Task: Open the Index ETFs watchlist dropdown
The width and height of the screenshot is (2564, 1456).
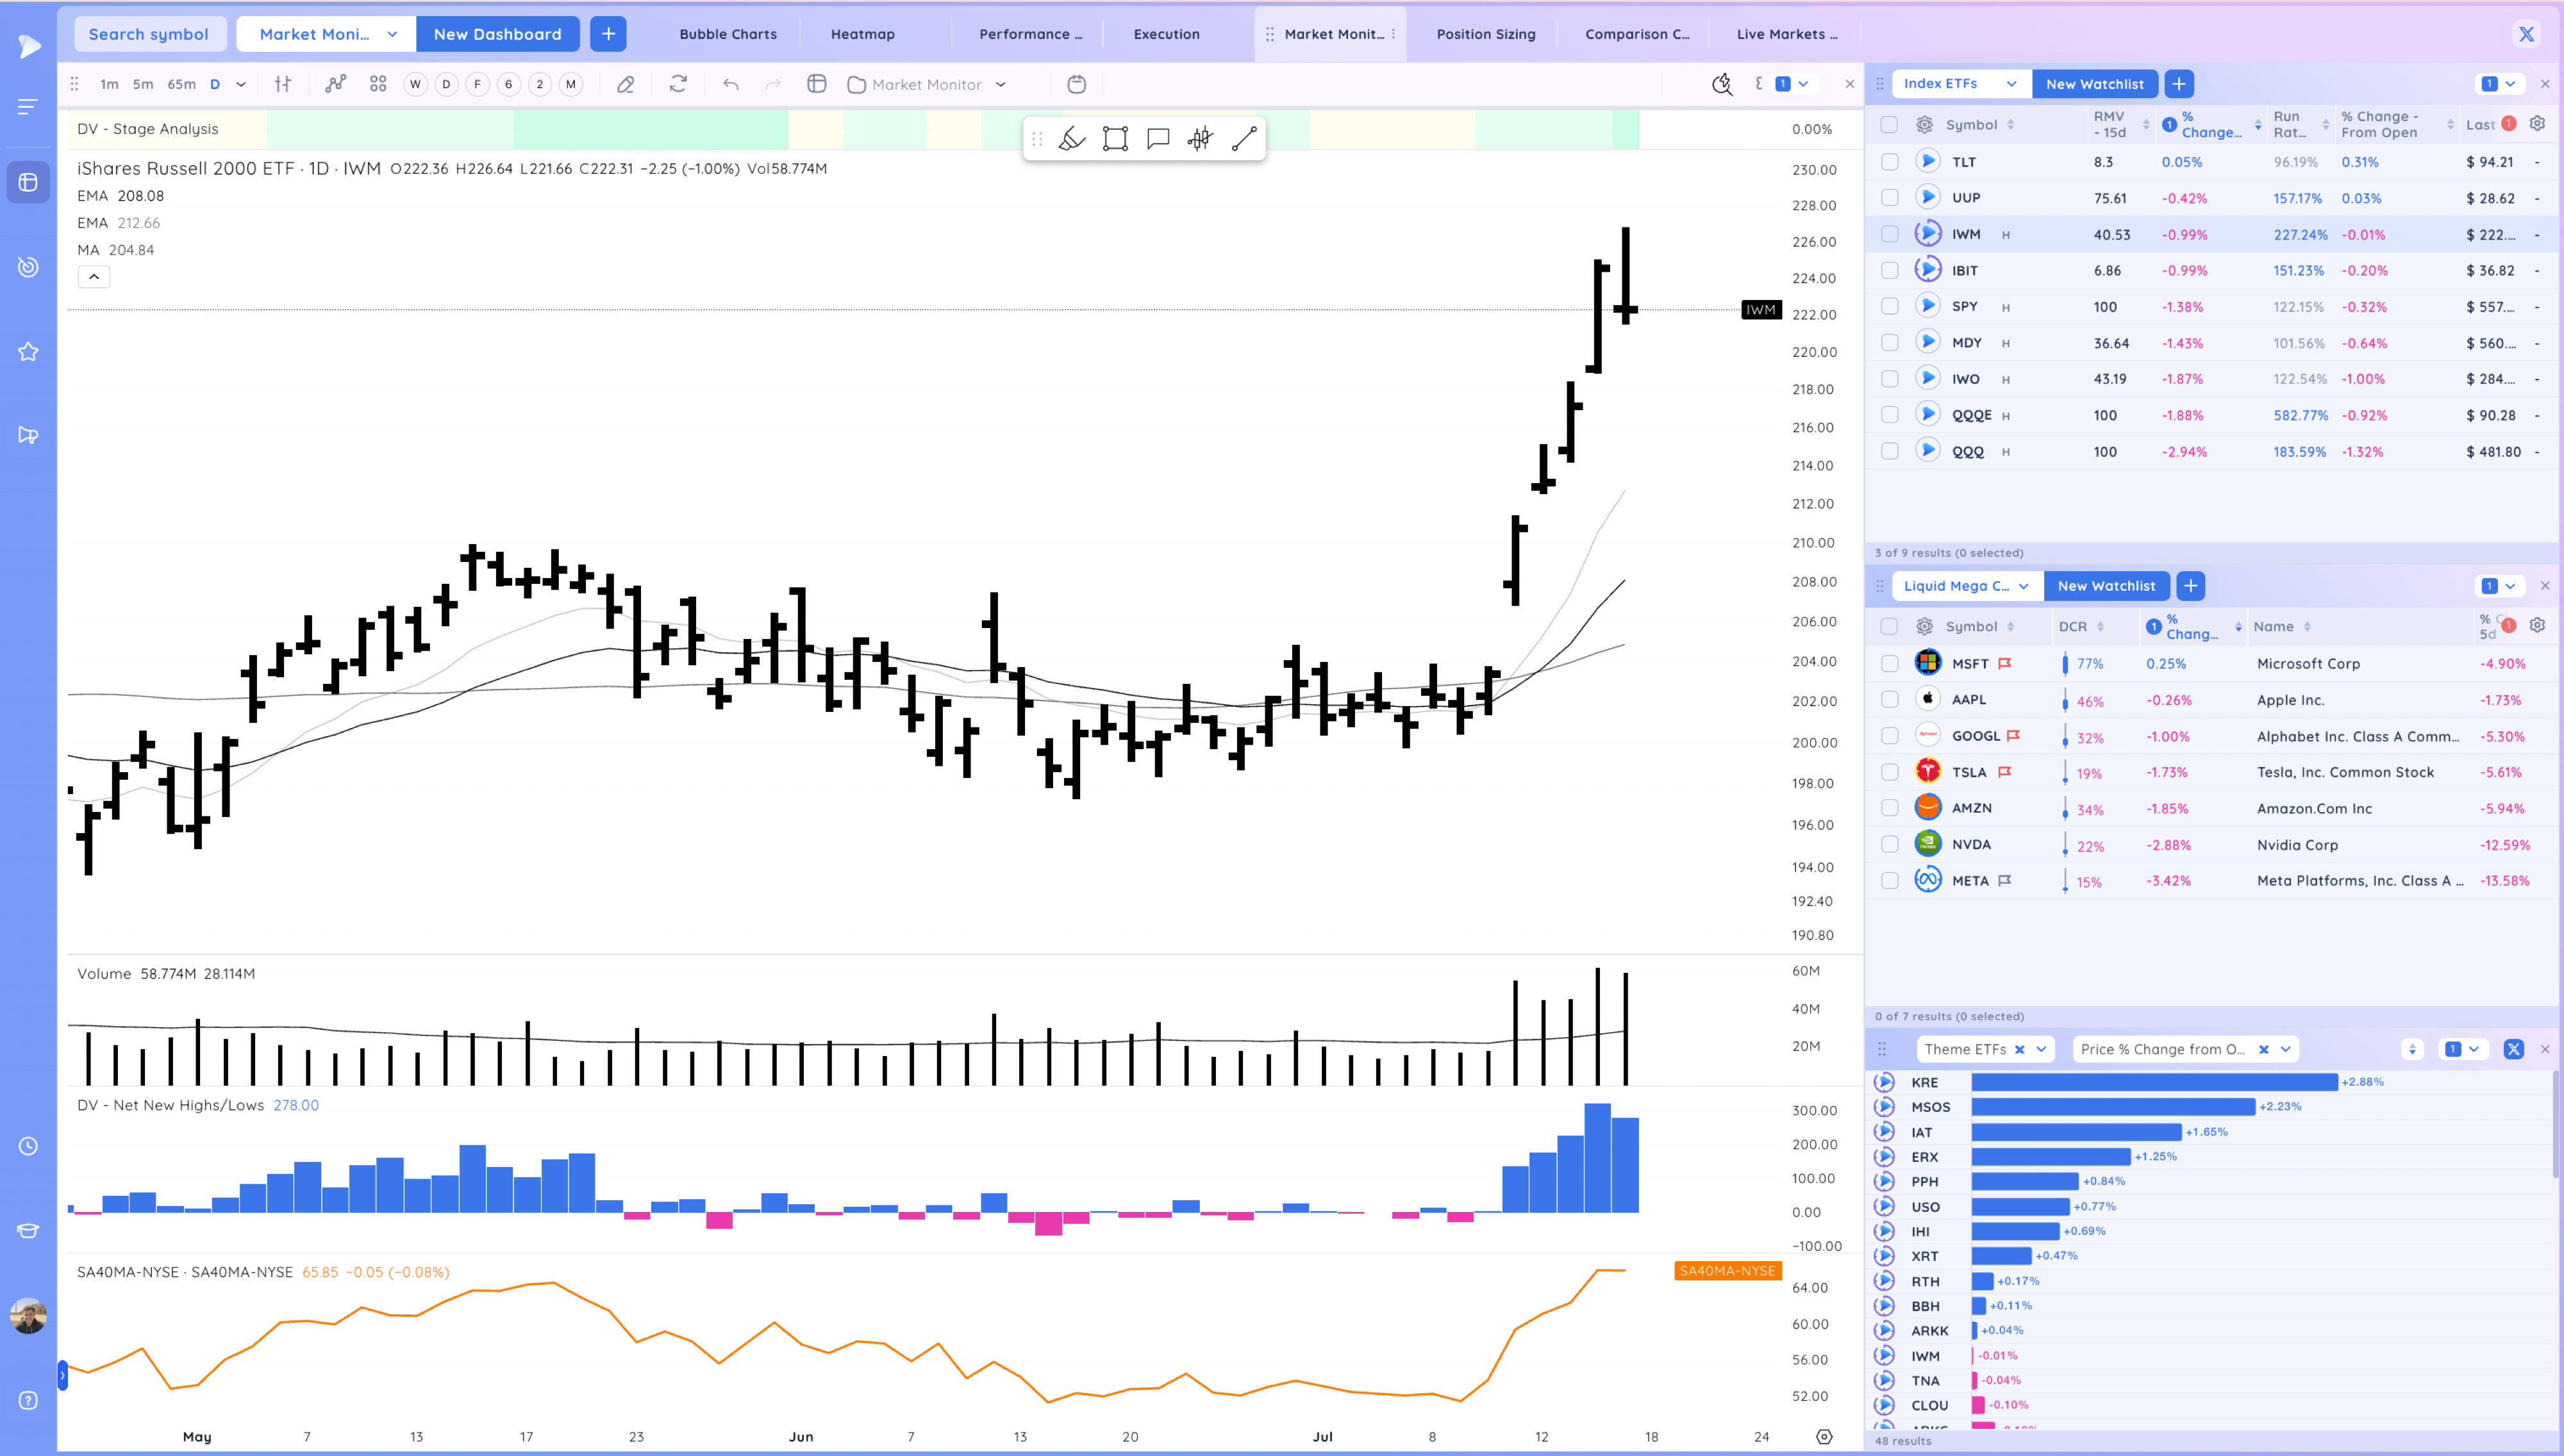Action: click(1960, 84)
